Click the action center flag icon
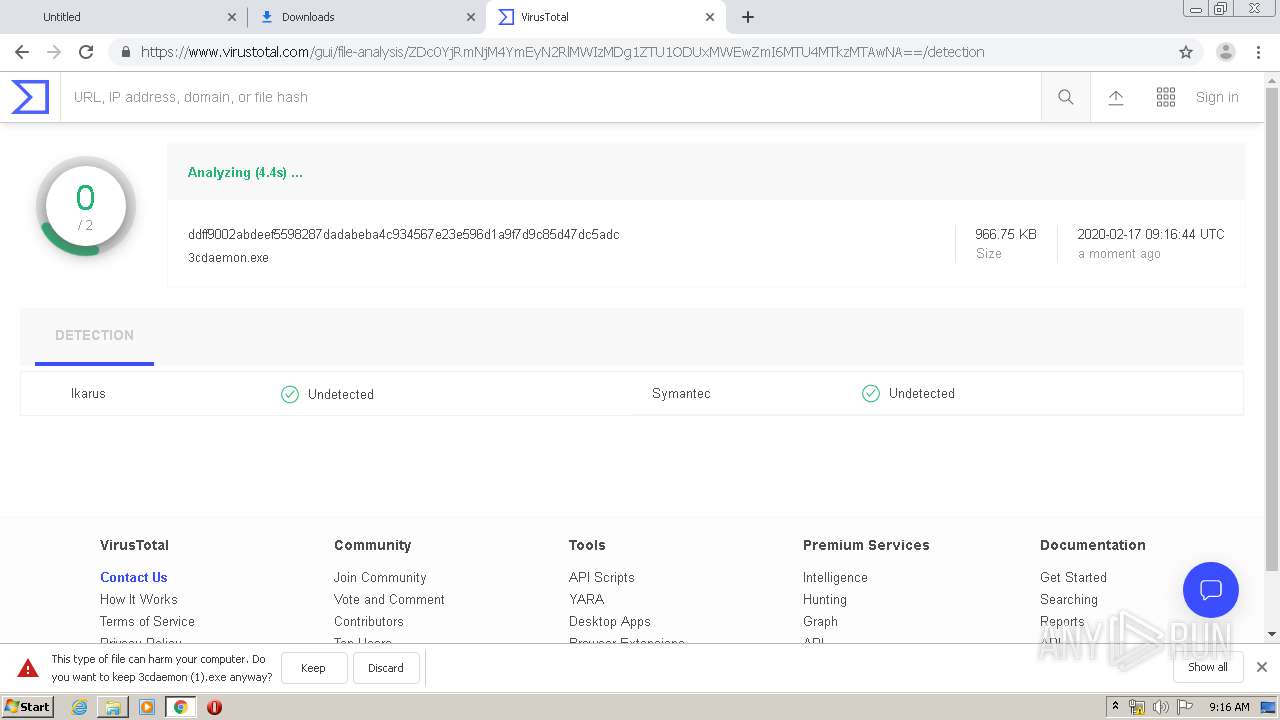This screenshot has width=1280, height=720. tap(1185, 707)
